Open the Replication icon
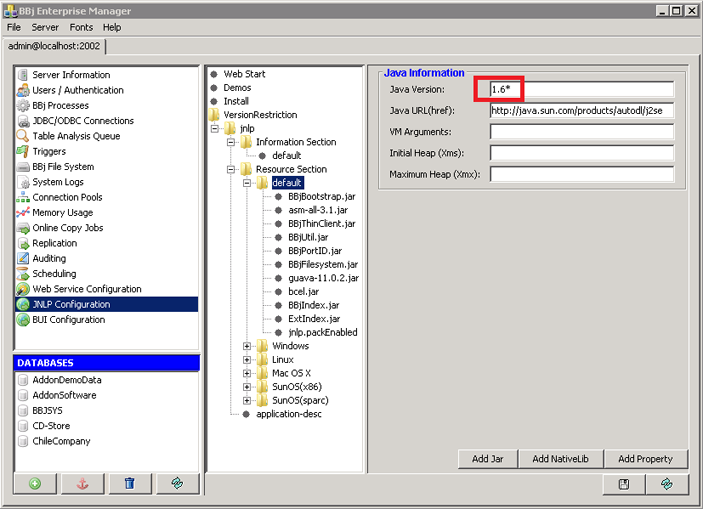This screenshot has height=509, width=703. 23,243
